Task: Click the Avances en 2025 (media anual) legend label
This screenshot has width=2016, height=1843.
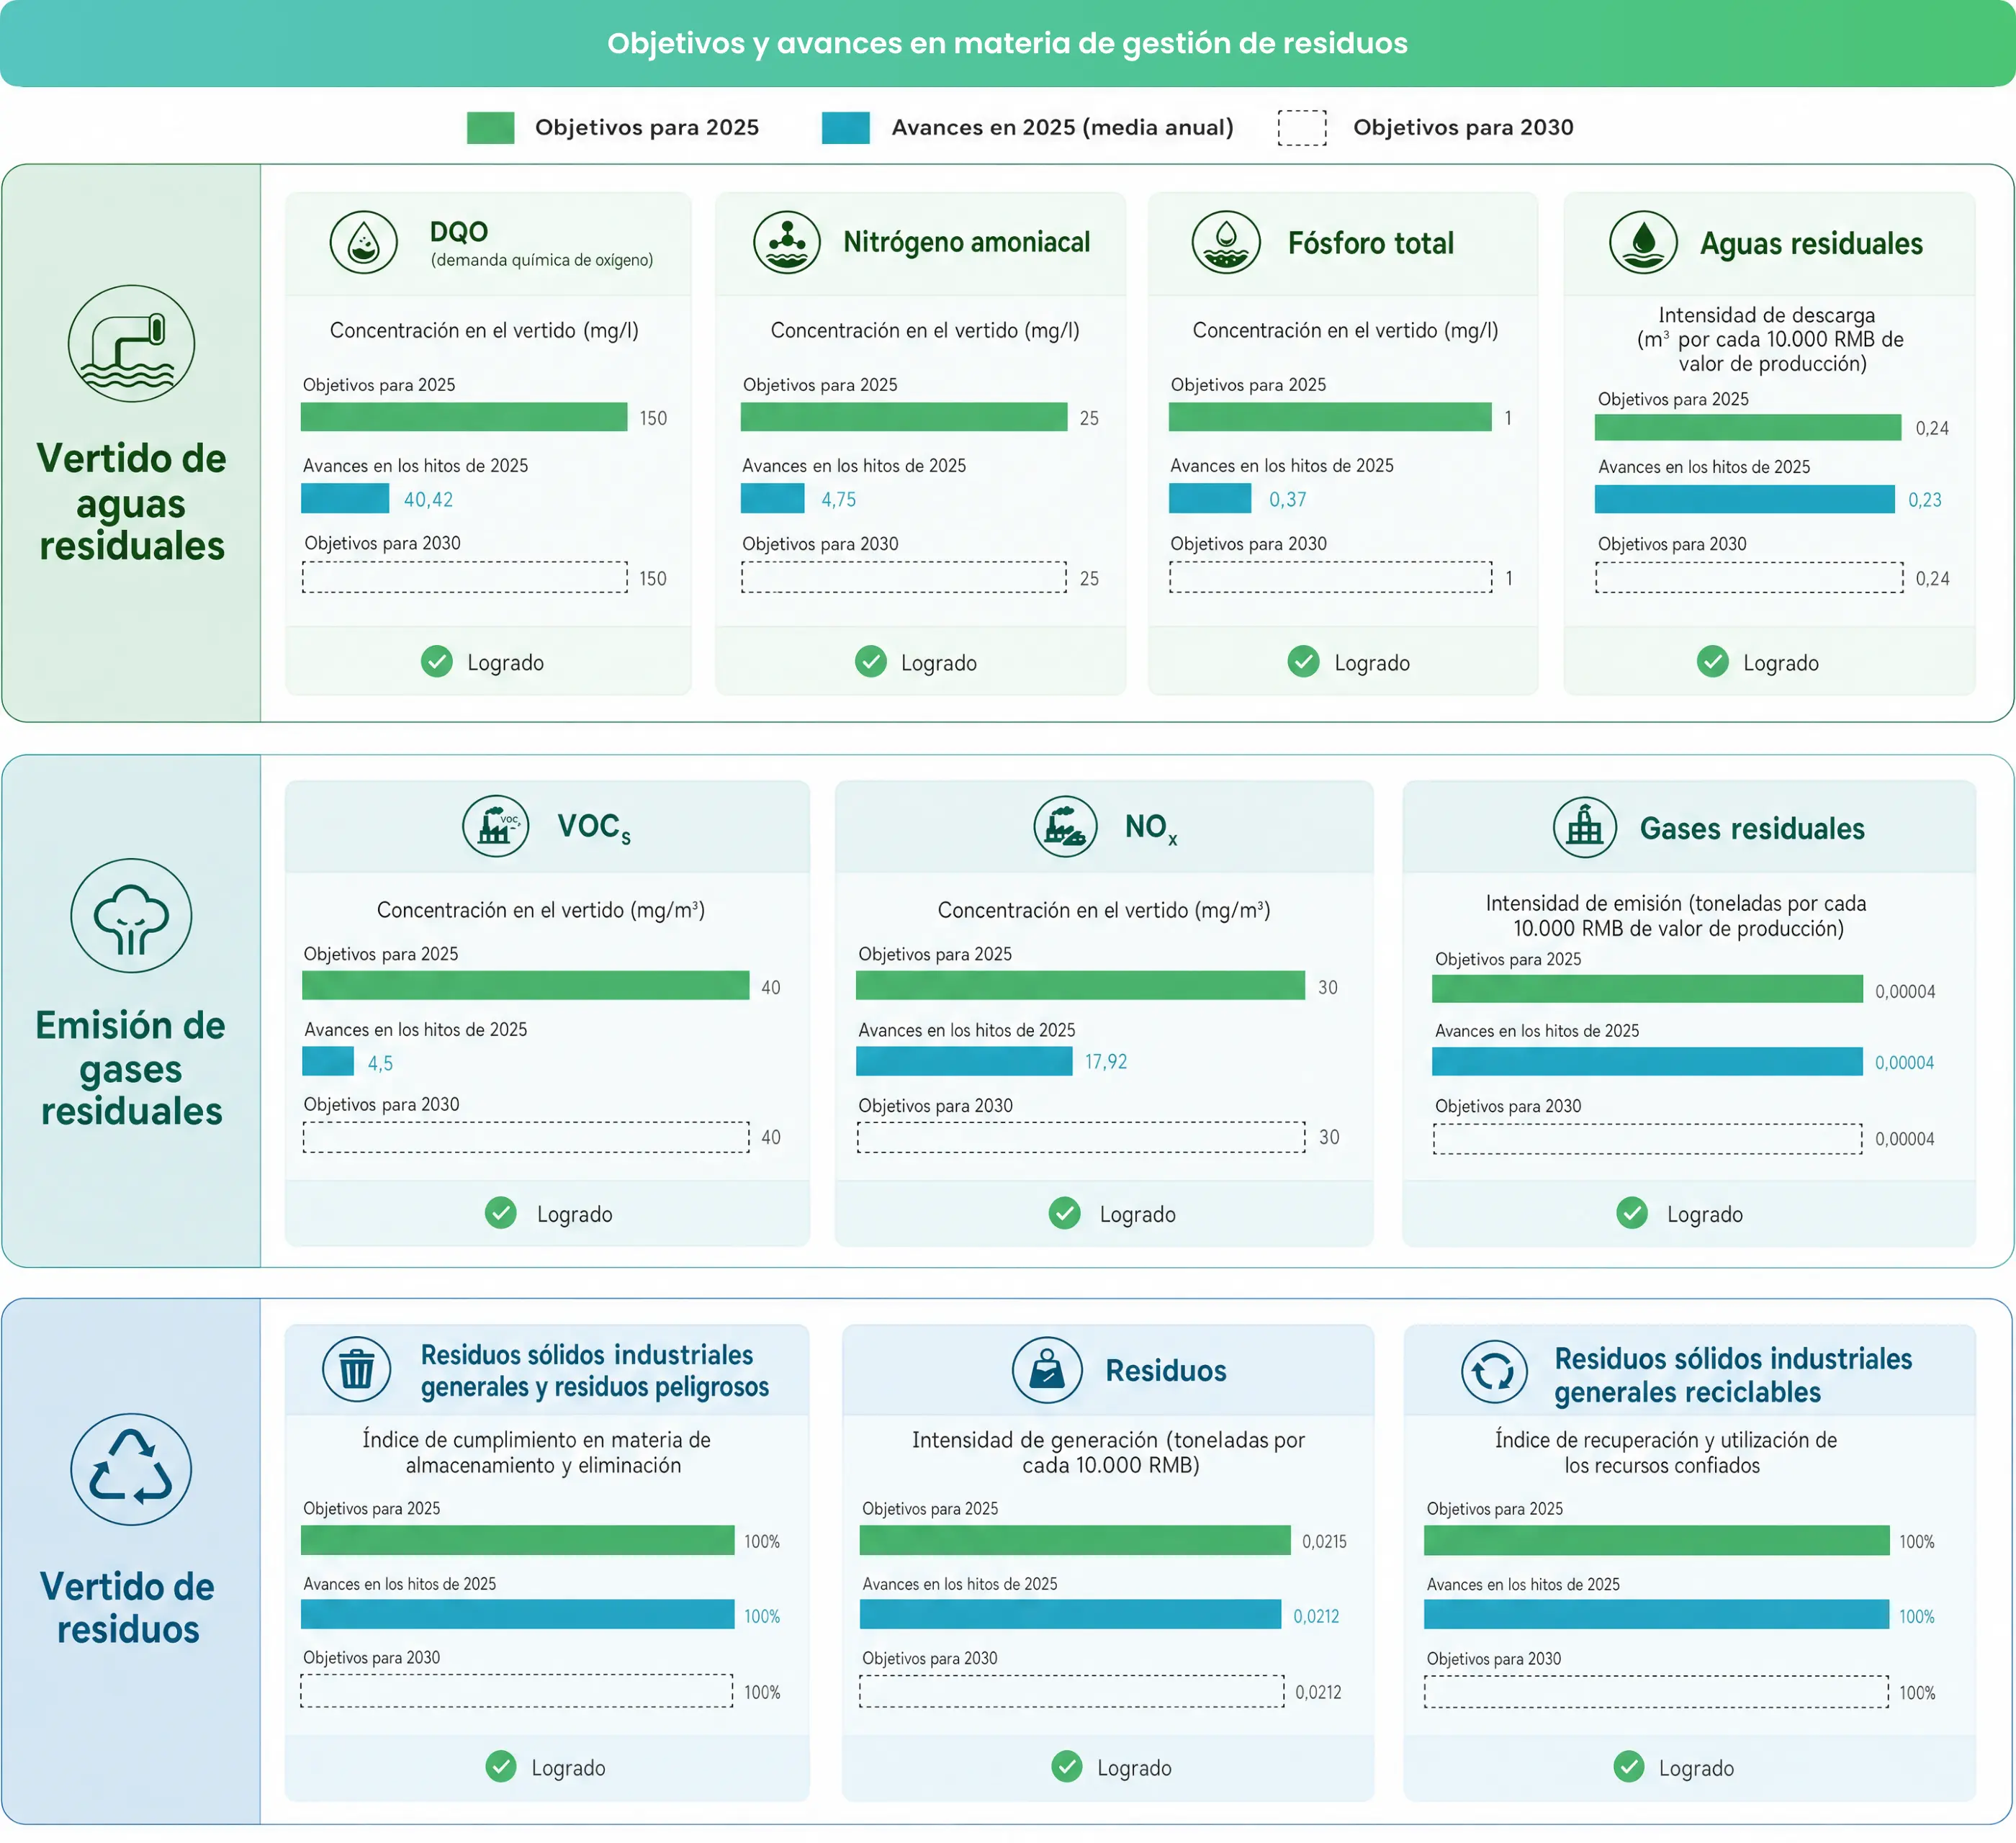Action: (1062, 128)
